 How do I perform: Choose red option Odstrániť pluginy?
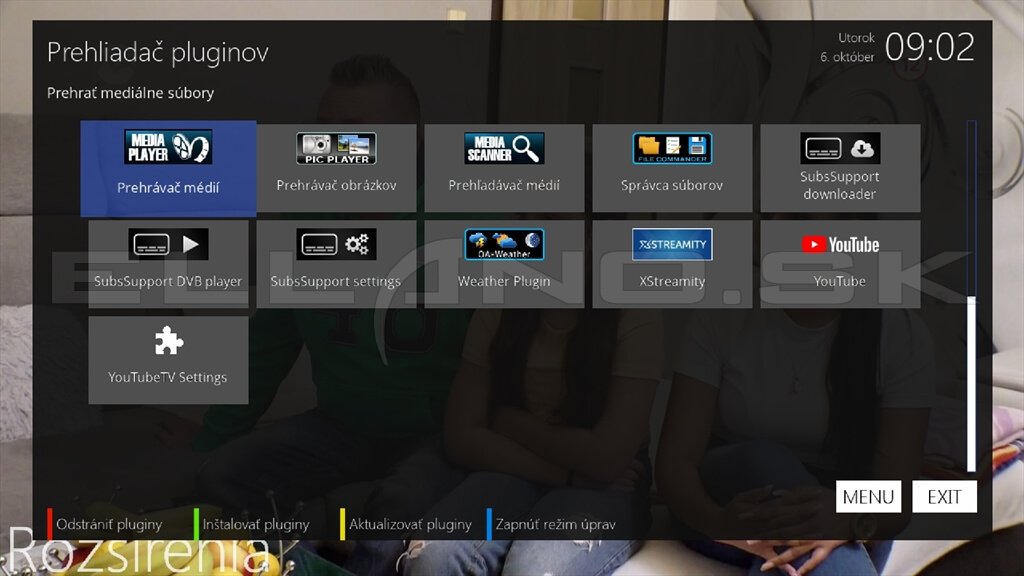(x=109, y=524)
